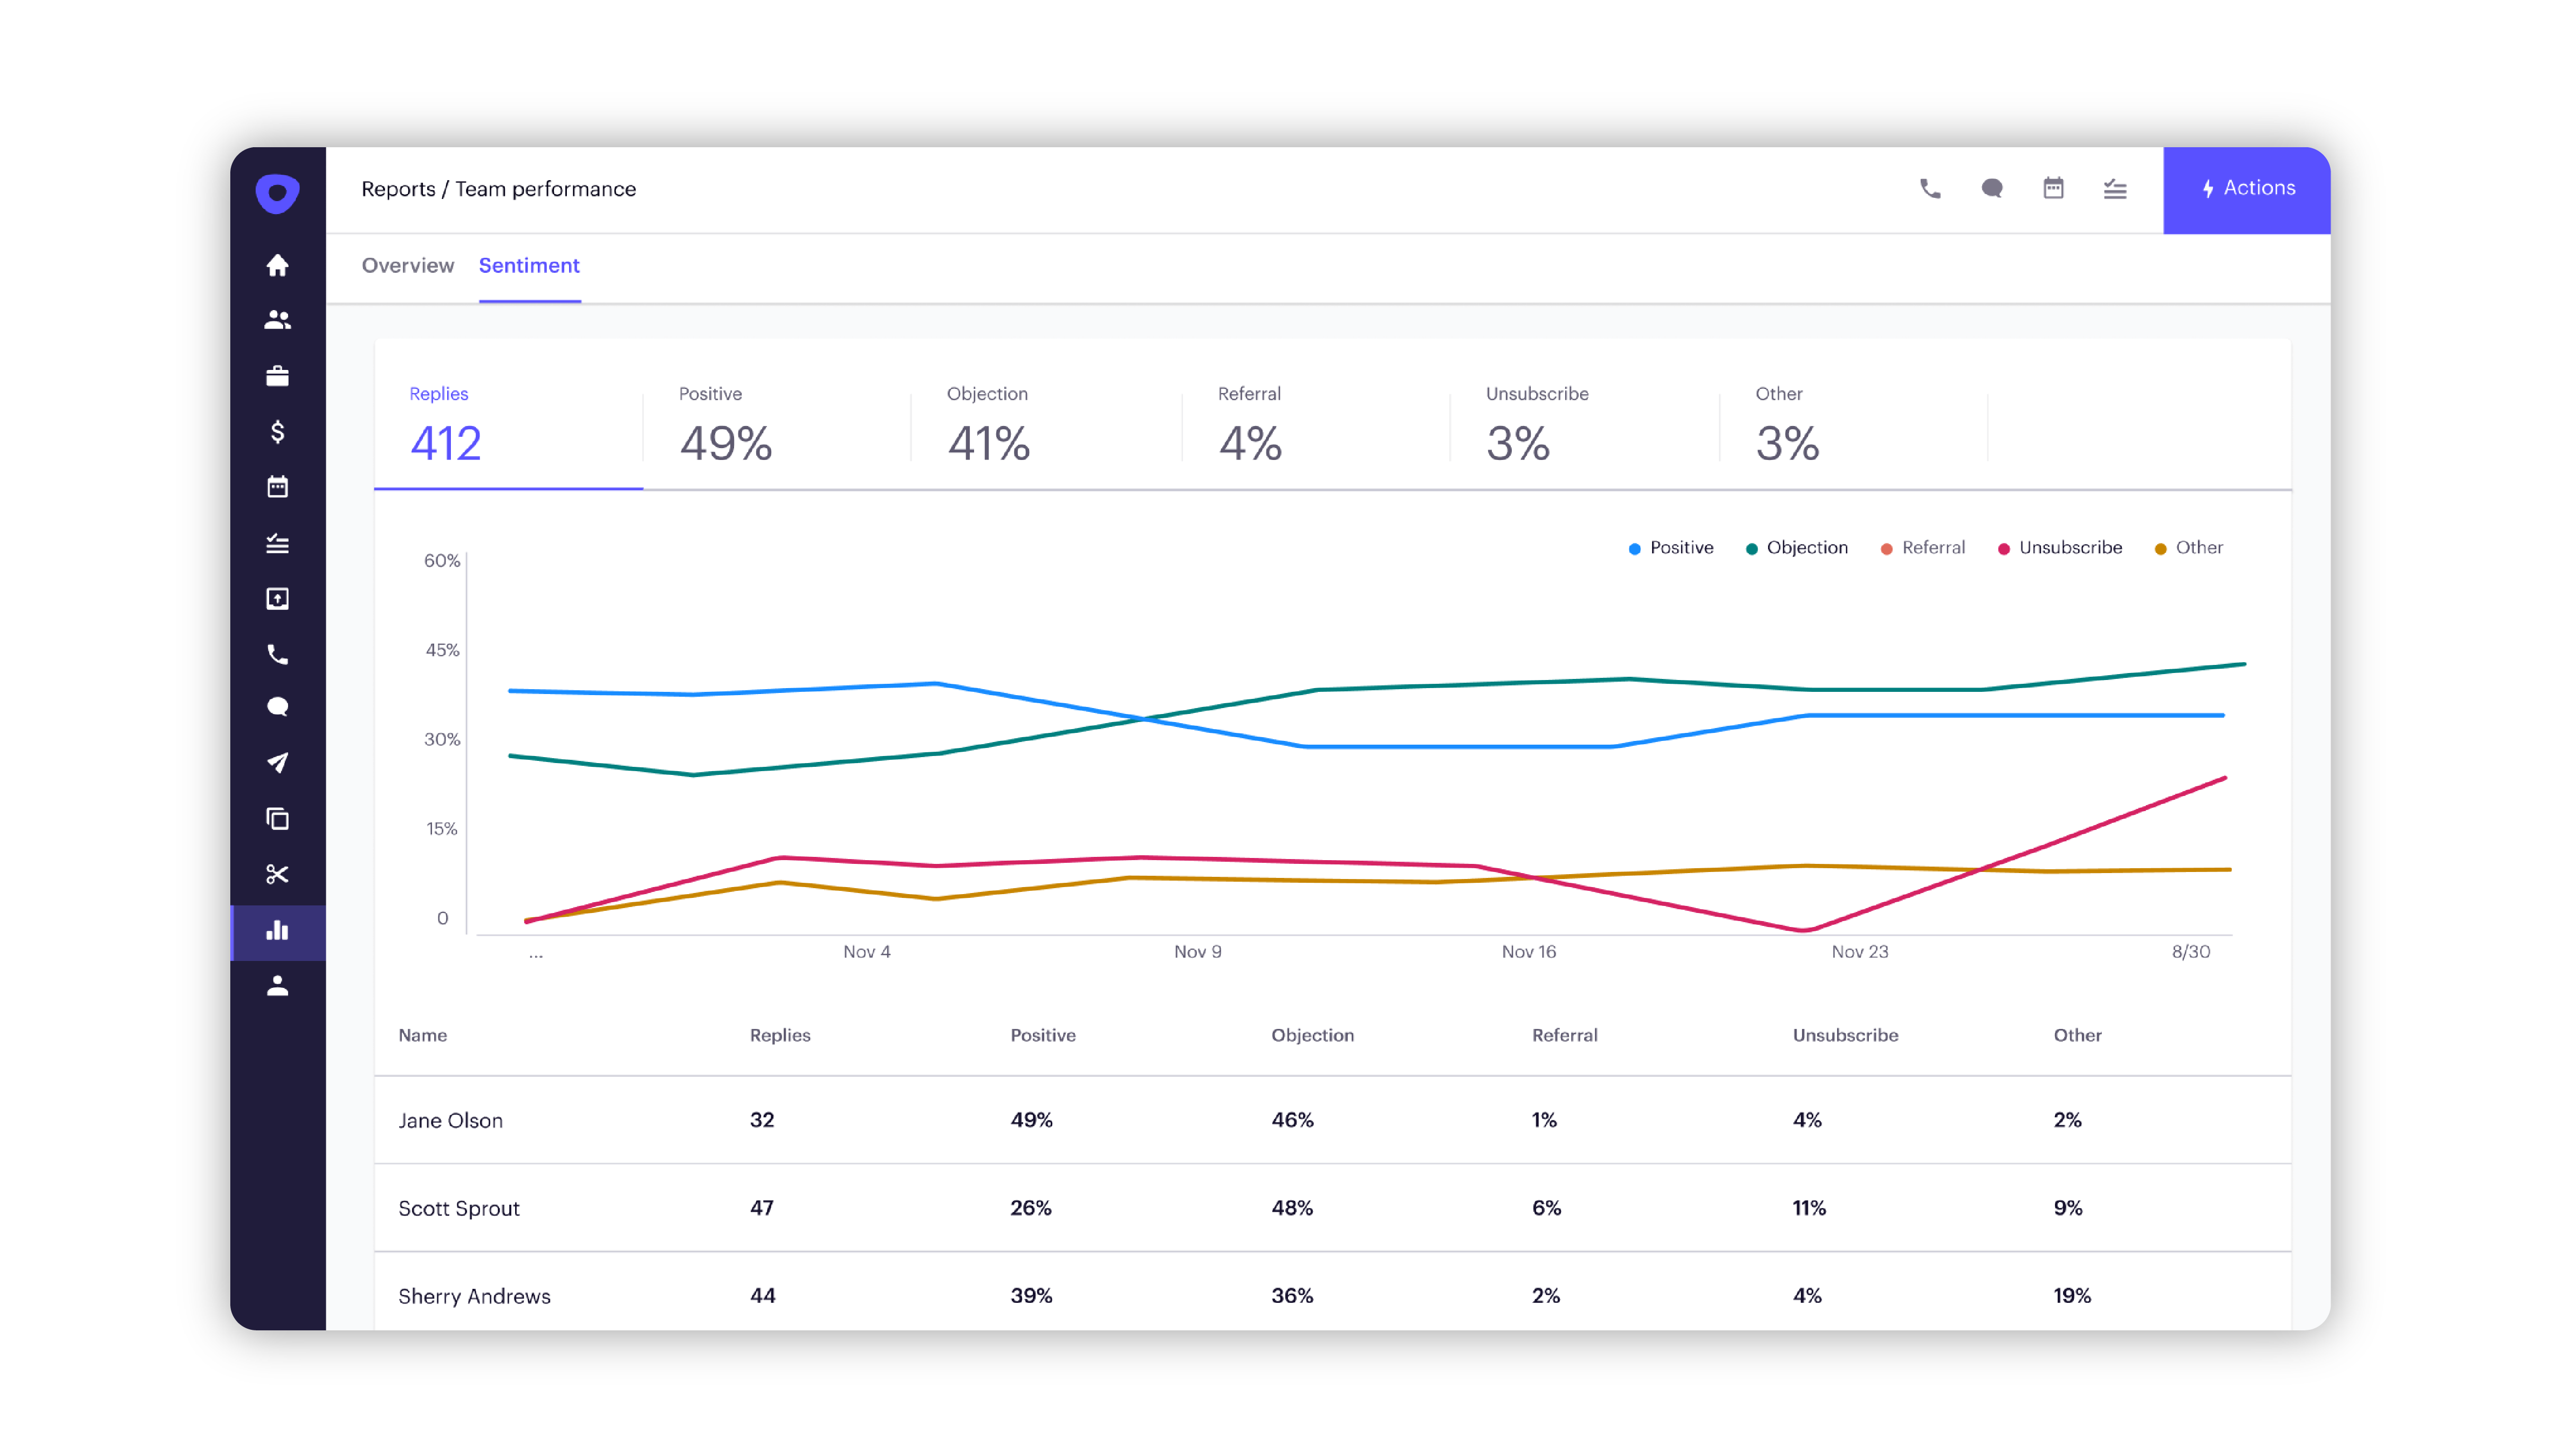Open the Snippets scissors icon
2549x1456 pixels.
point(278,874)
